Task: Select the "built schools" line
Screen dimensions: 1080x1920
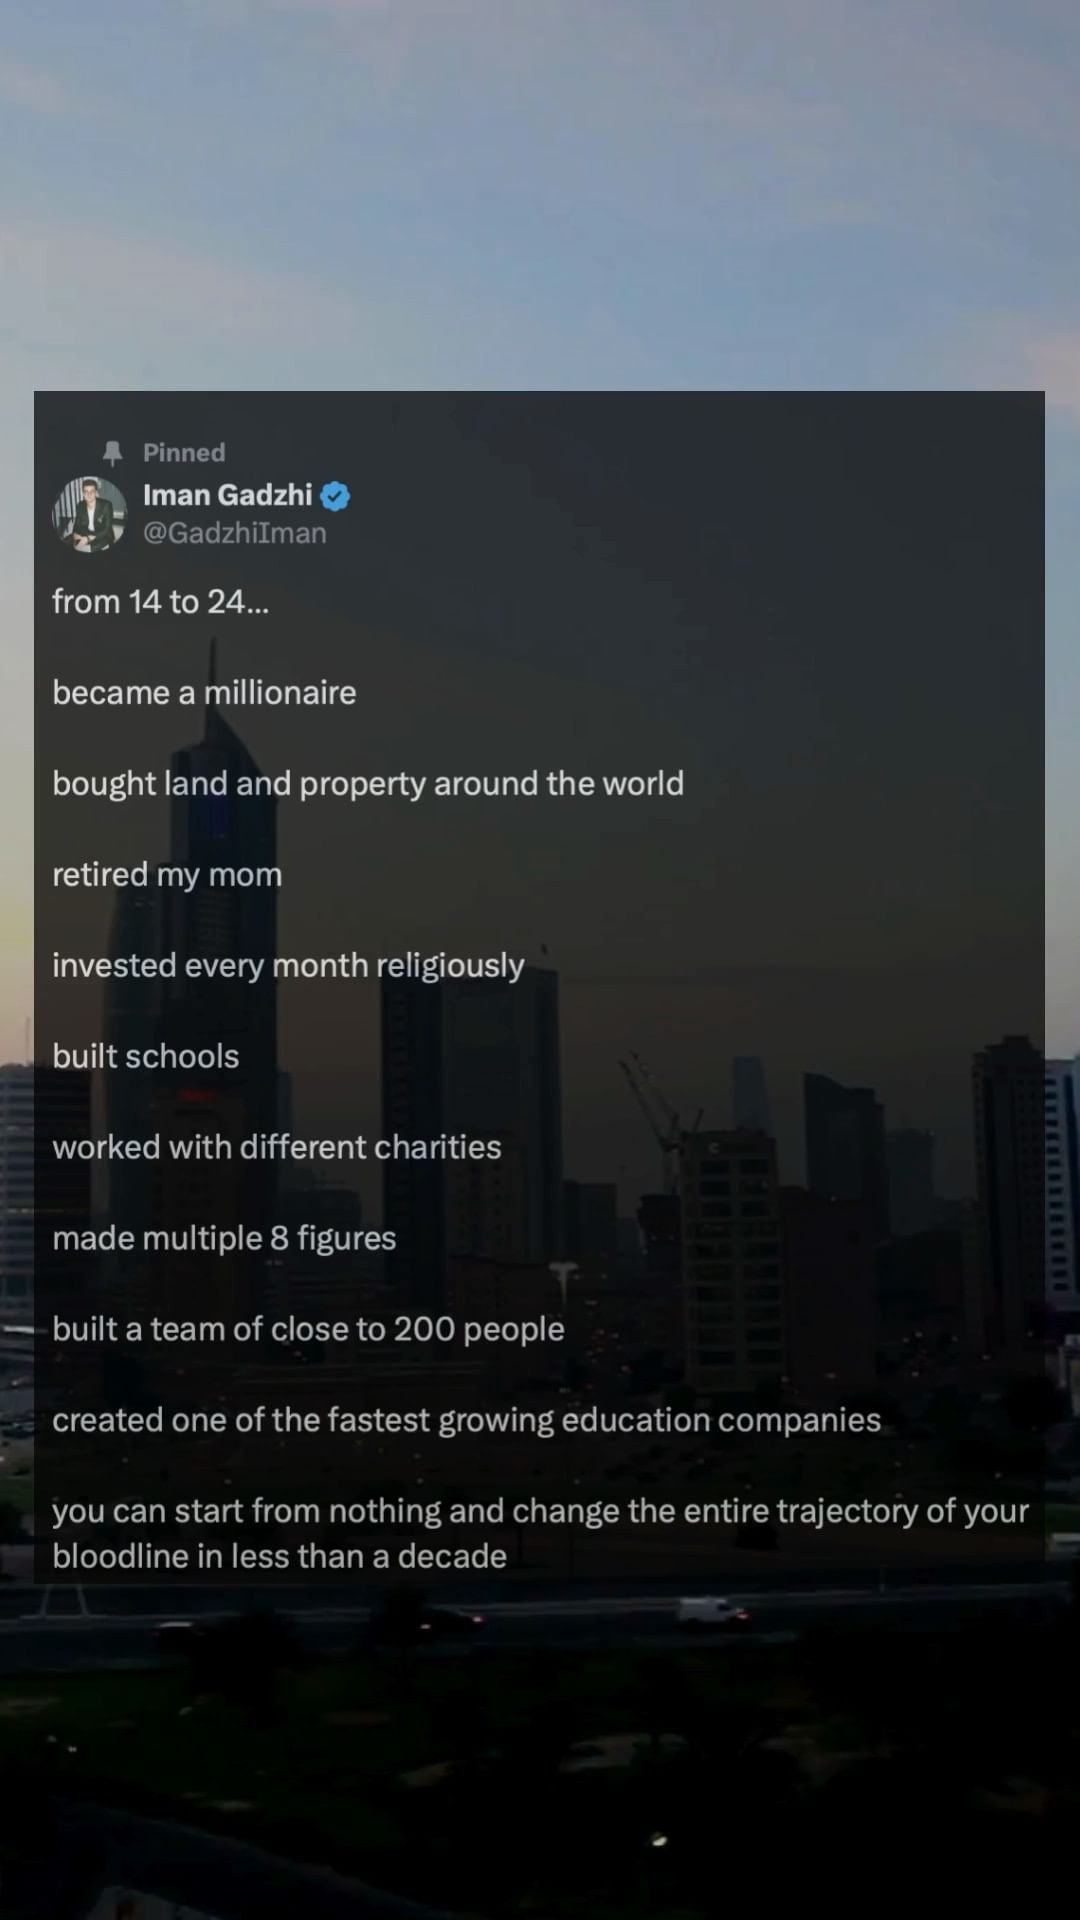Action: coord(146,1057)
